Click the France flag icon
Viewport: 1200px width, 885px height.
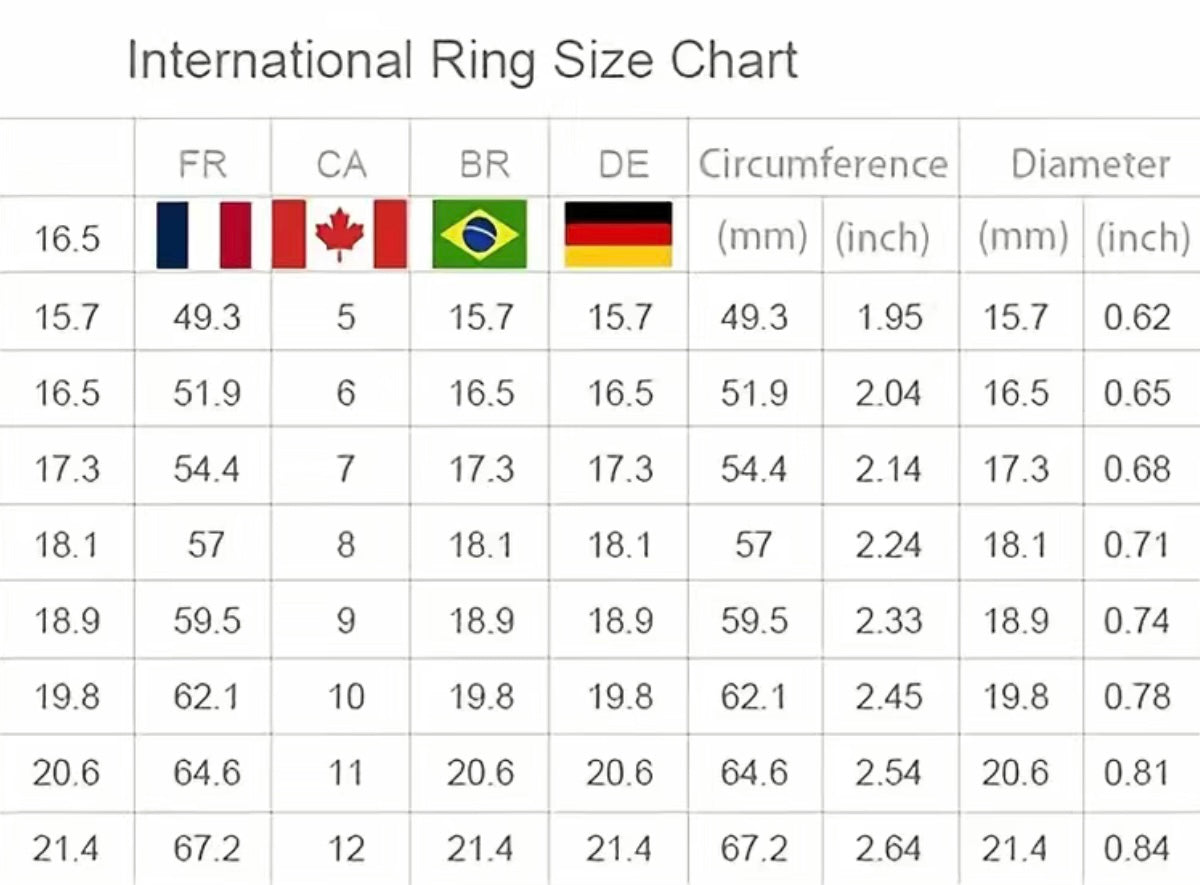point(204,235)
